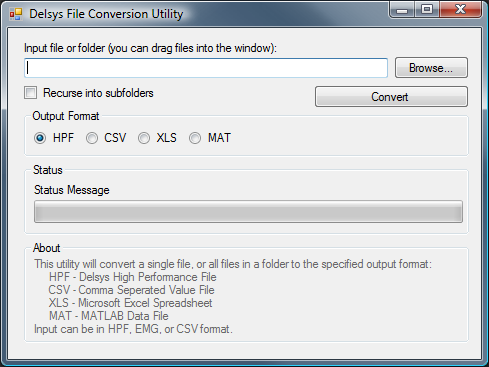489x367 pixels.
Task: Minimize the Delsys File Conversion Utility window
Action: point(402,10)
